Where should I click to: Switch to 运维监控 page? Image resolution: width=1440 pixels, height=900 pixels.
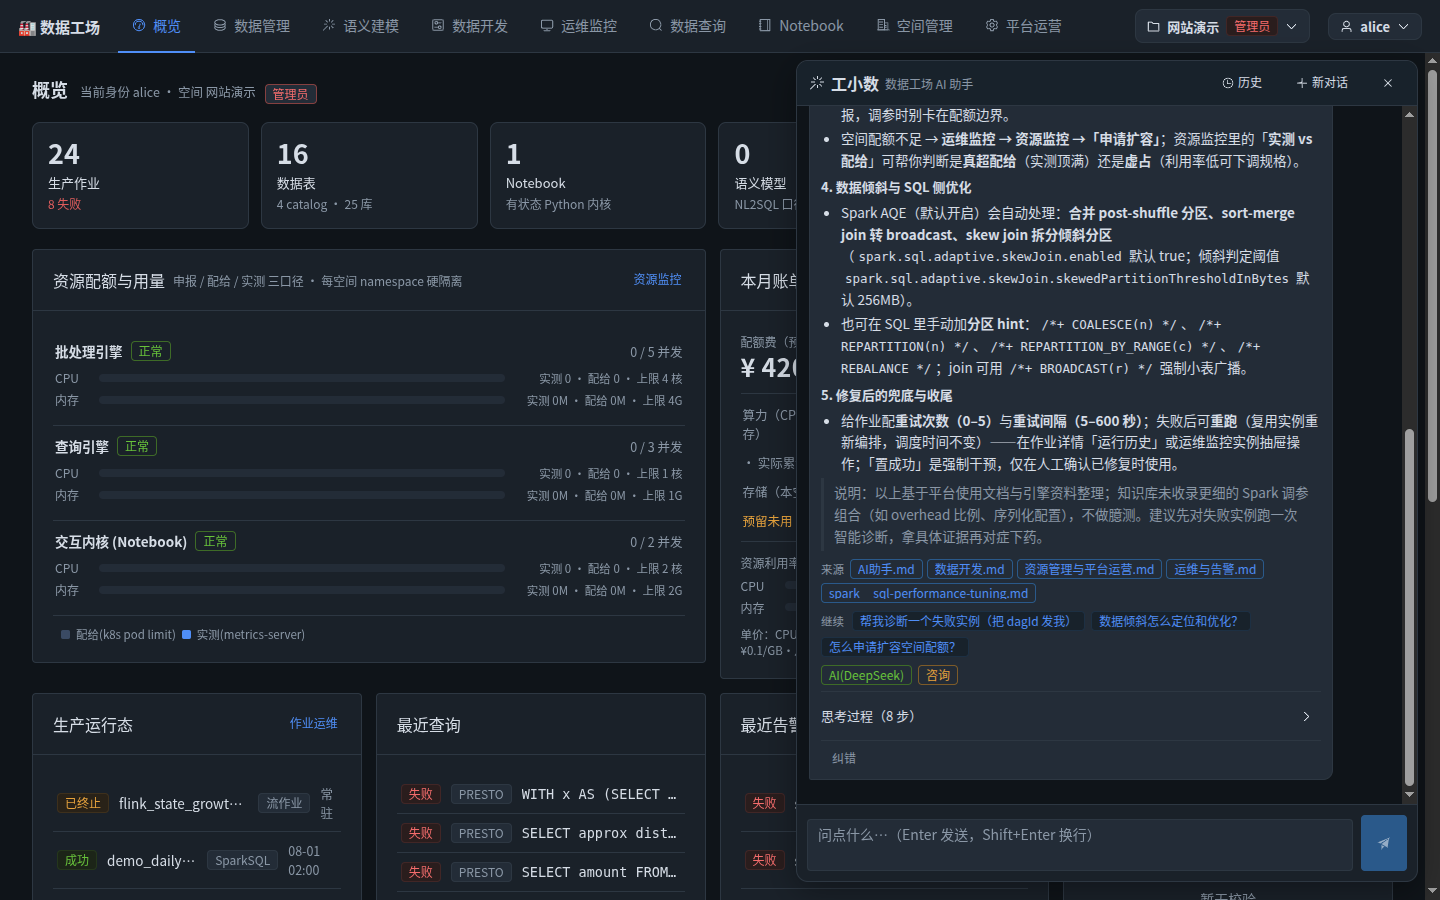coord(578,26)
